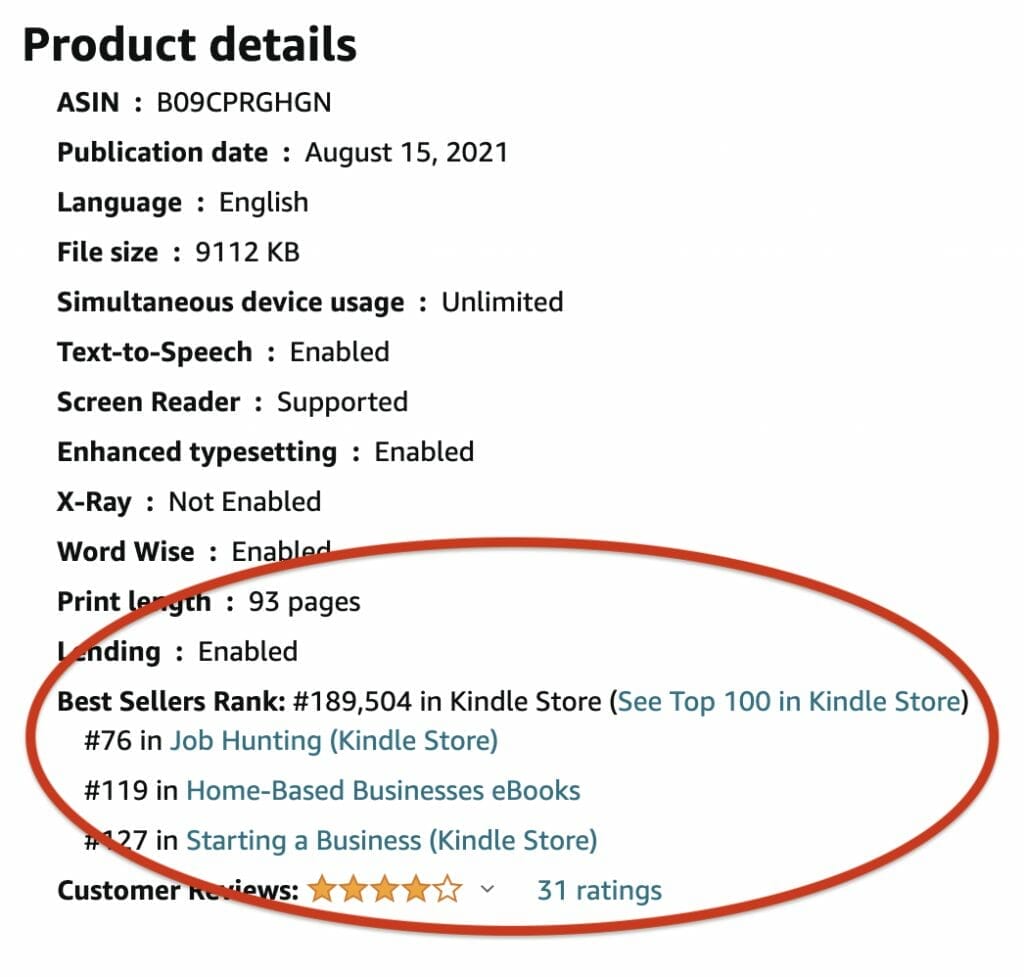This screenshot has width=1024, height=977.
Task: Select the ASIN value B09CPRGHGN
Action: 244,101
